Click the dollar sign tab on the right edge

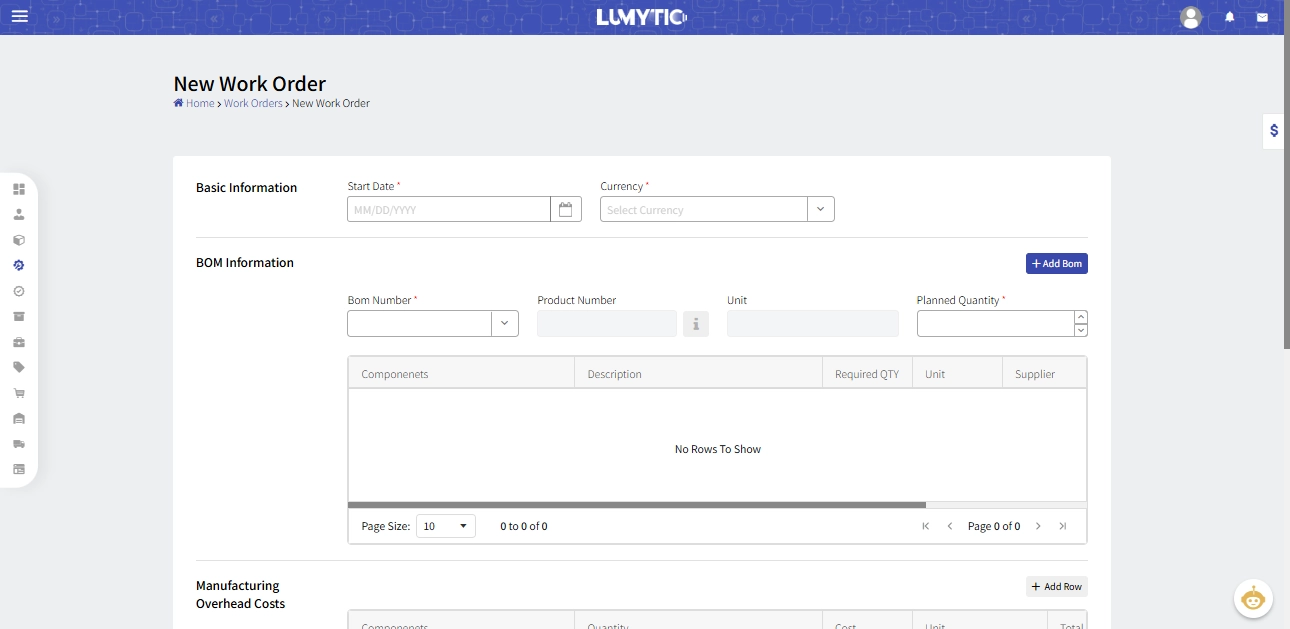(1273, 130)
